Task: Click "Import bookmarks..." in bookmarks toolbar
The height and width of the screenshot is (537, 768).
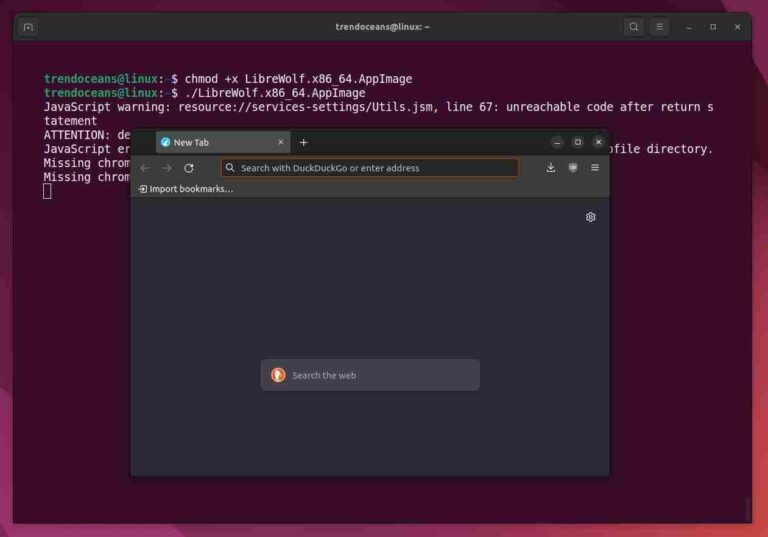Action: pos(186,189)
